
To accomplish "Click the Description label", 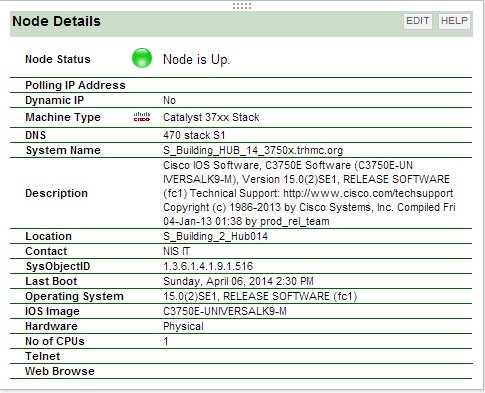I will [x=56, y=193].
